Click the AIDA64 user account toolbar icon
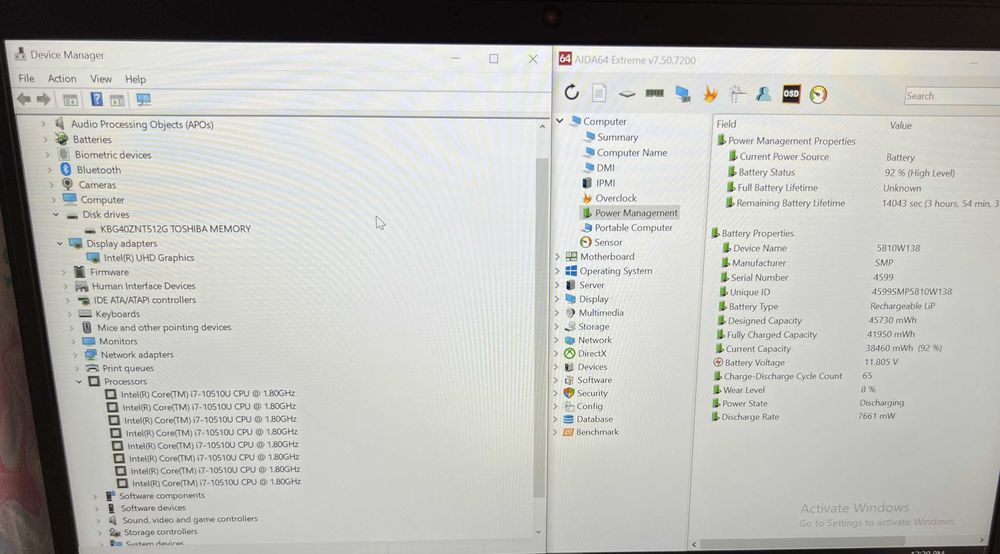 click(763, 94)
